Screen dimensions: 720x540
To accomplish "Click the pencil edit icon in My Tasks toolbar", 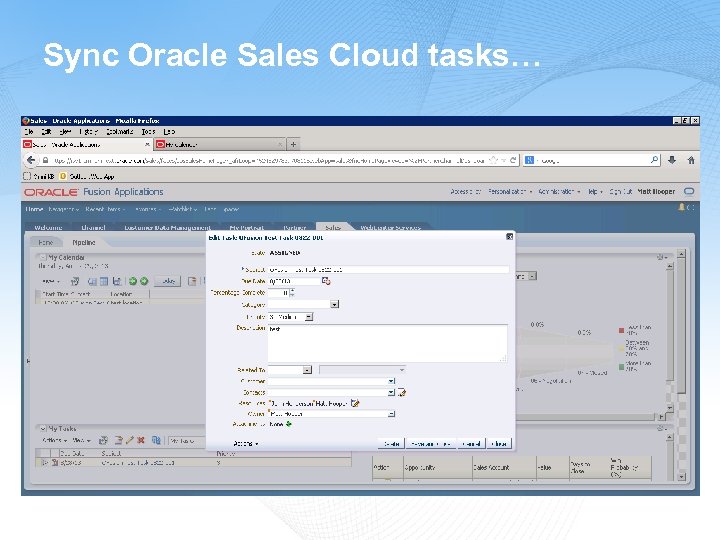I will click(x=129, y=440).
